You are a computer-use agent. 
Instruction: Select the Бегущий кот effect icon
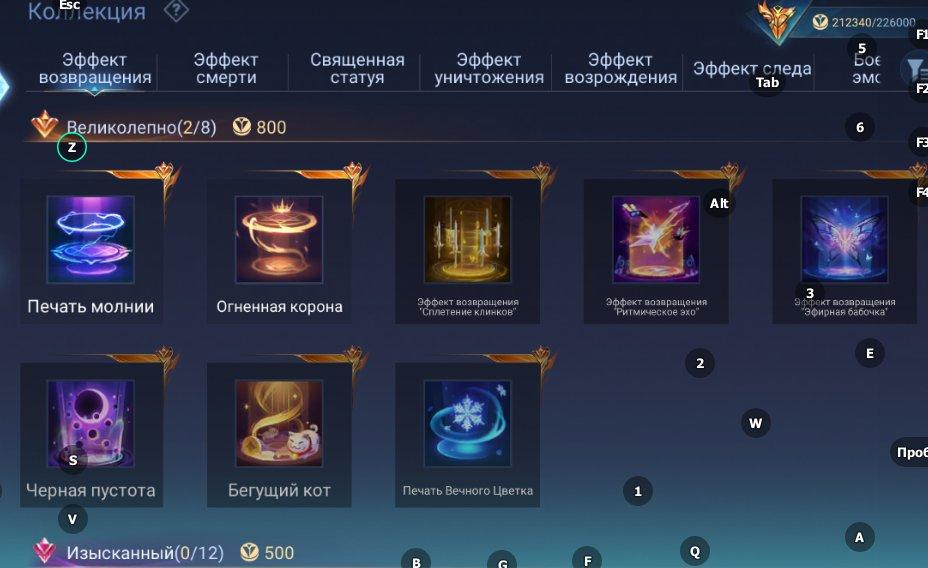coord(279,424)
